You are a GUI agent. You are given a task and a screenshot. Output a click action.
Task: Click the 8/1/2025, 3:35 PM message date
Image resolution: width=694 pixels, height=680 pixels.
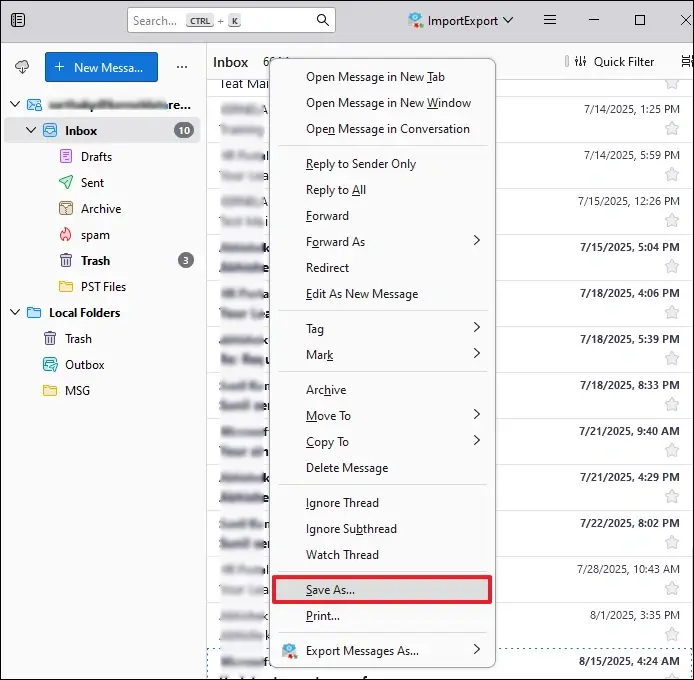coord(635,615)
